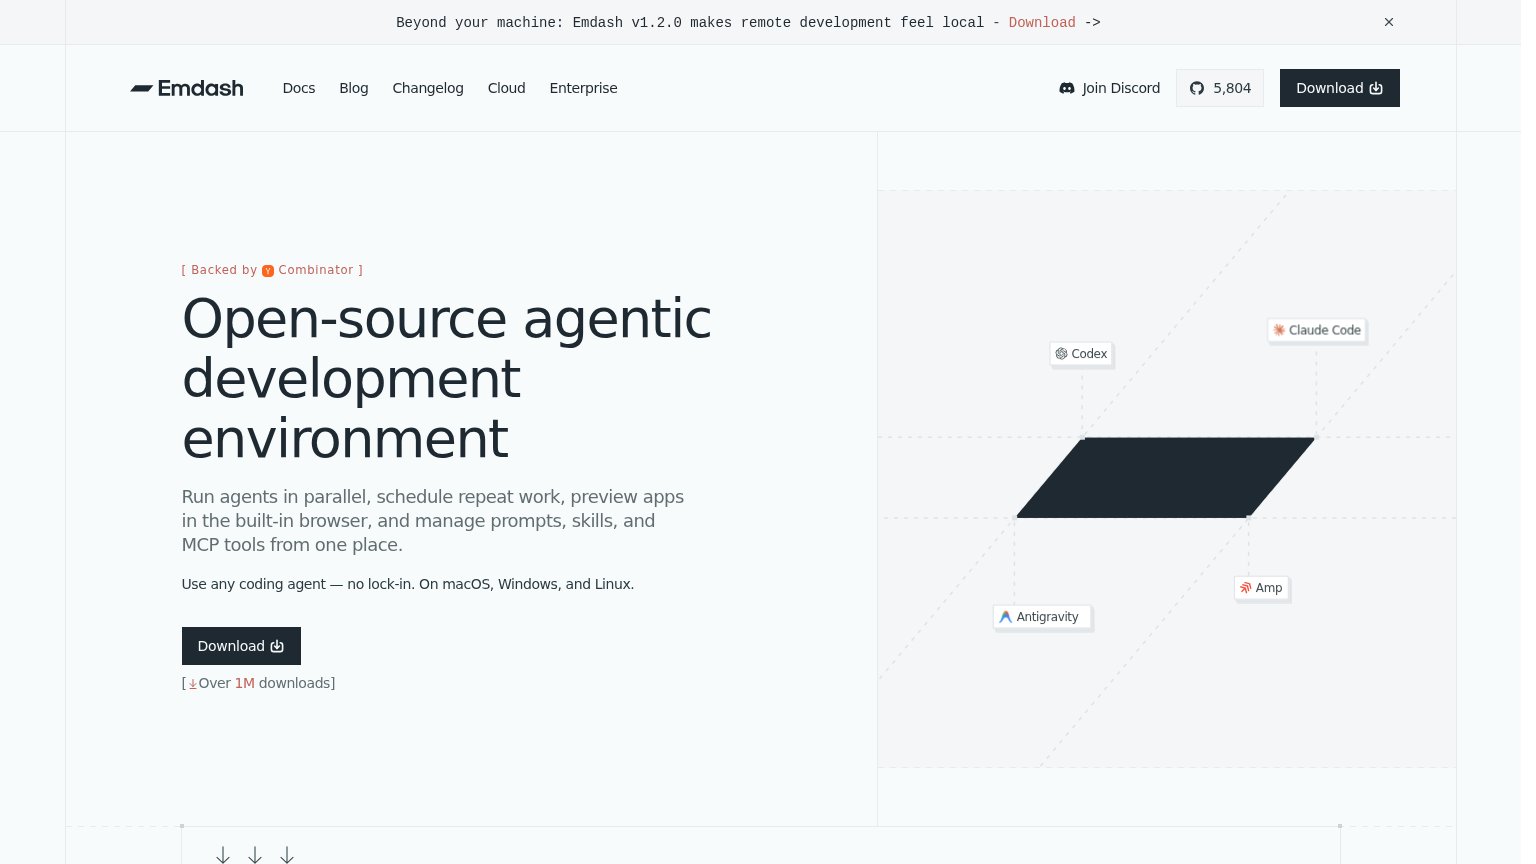Click the Y Combinator logo icon

point(268,271)
